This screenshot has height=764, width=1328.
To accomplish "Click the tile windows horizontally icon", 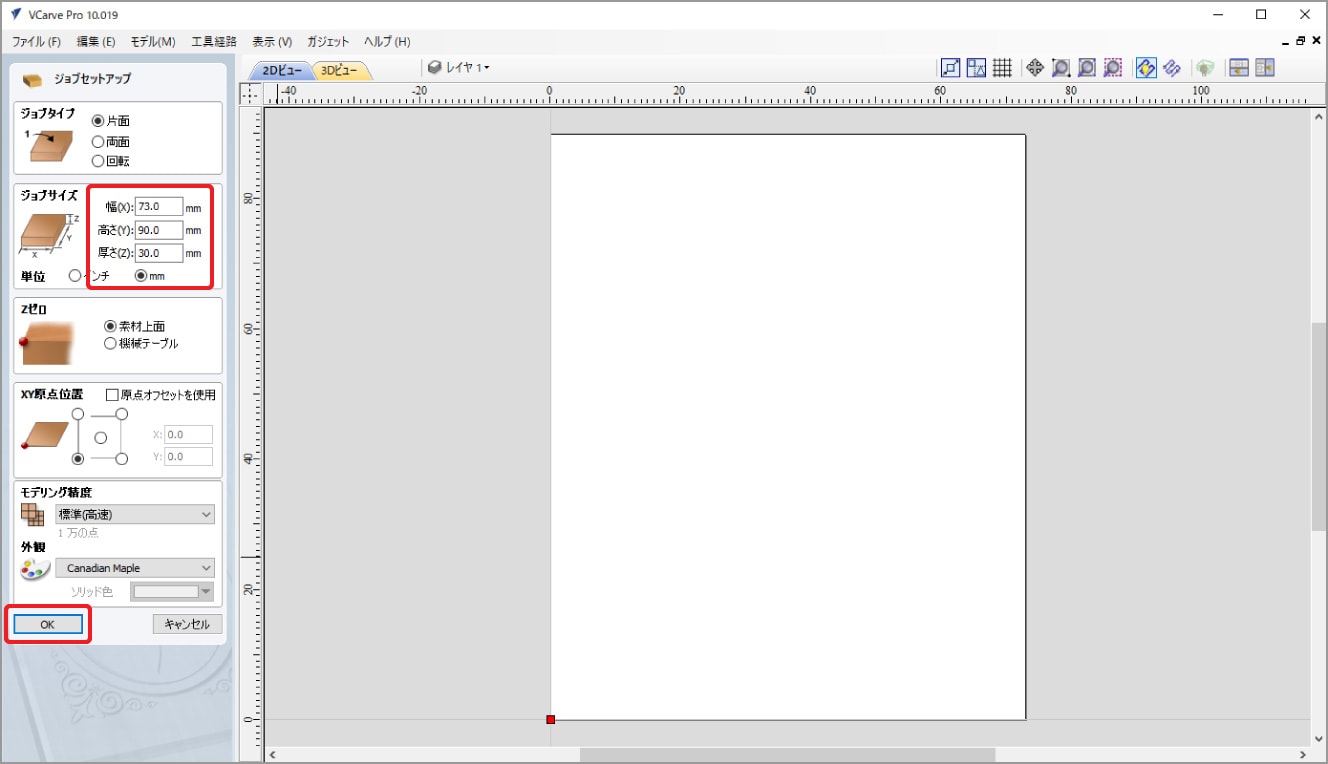I will [x=1239, y=68].
